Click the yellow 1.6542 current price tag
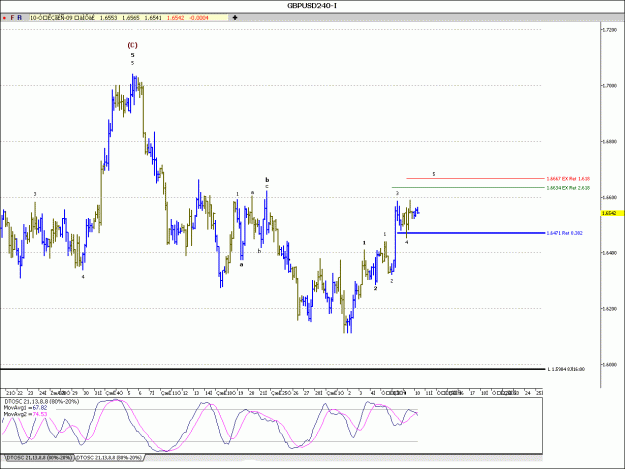 pyautogui.click(x=611, y=213)
